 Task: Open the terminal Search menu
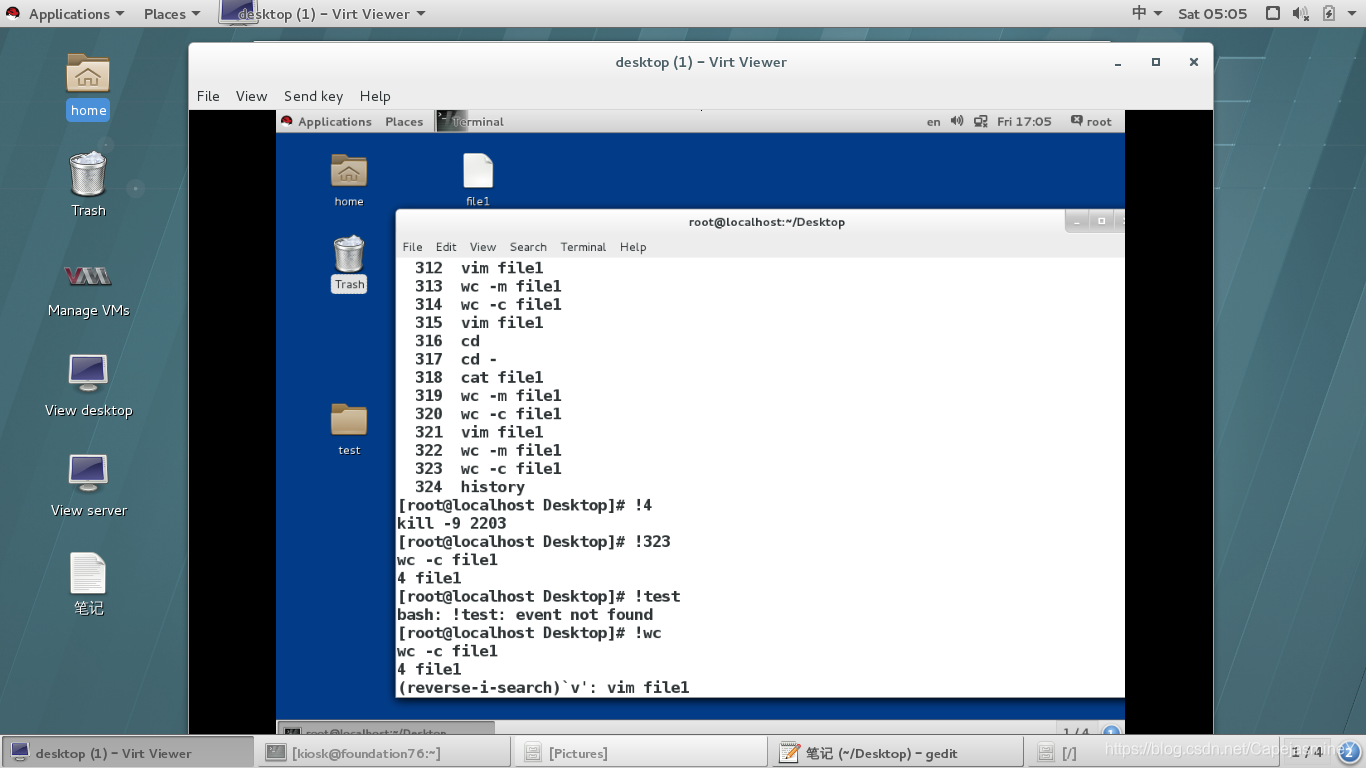tap(528, 247)
